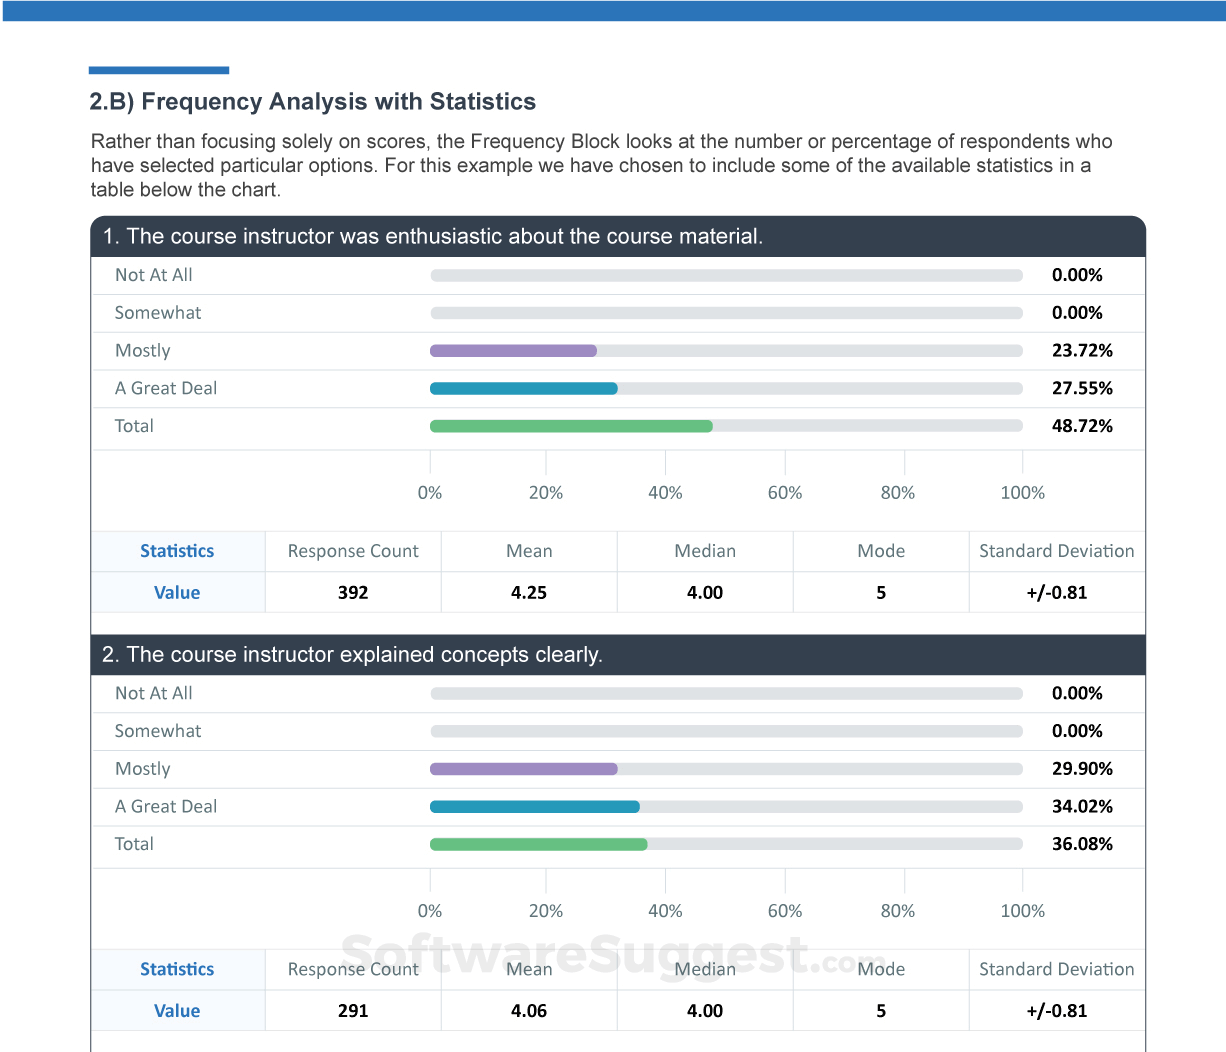This screenshot has height=1052, width=1226.
Task: Select the Value label in the first table
Action: coord(177,593)
